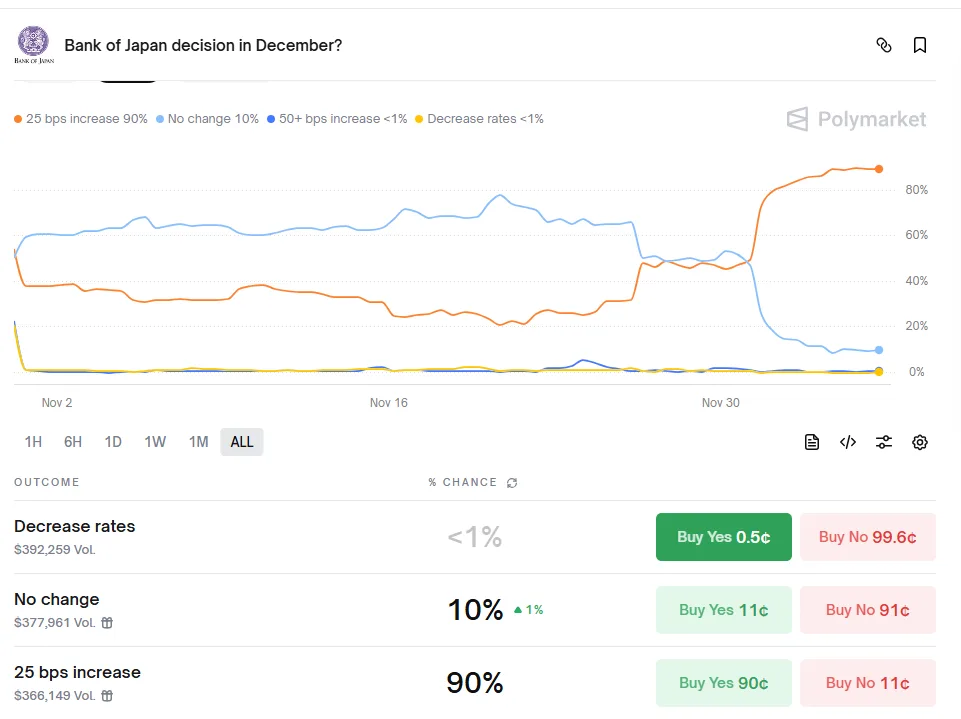Click the Bank of Japan logo
This screenshot has height=719, width=961.
point(34,44)
